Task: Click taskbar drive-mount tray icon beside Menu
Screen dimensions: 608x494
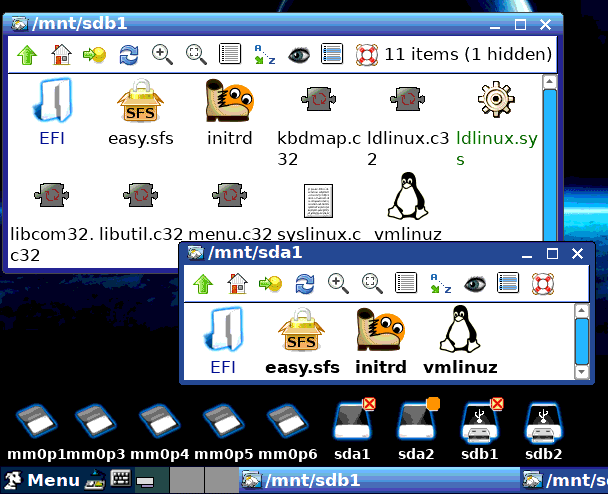Action: (x=95, y=480)
